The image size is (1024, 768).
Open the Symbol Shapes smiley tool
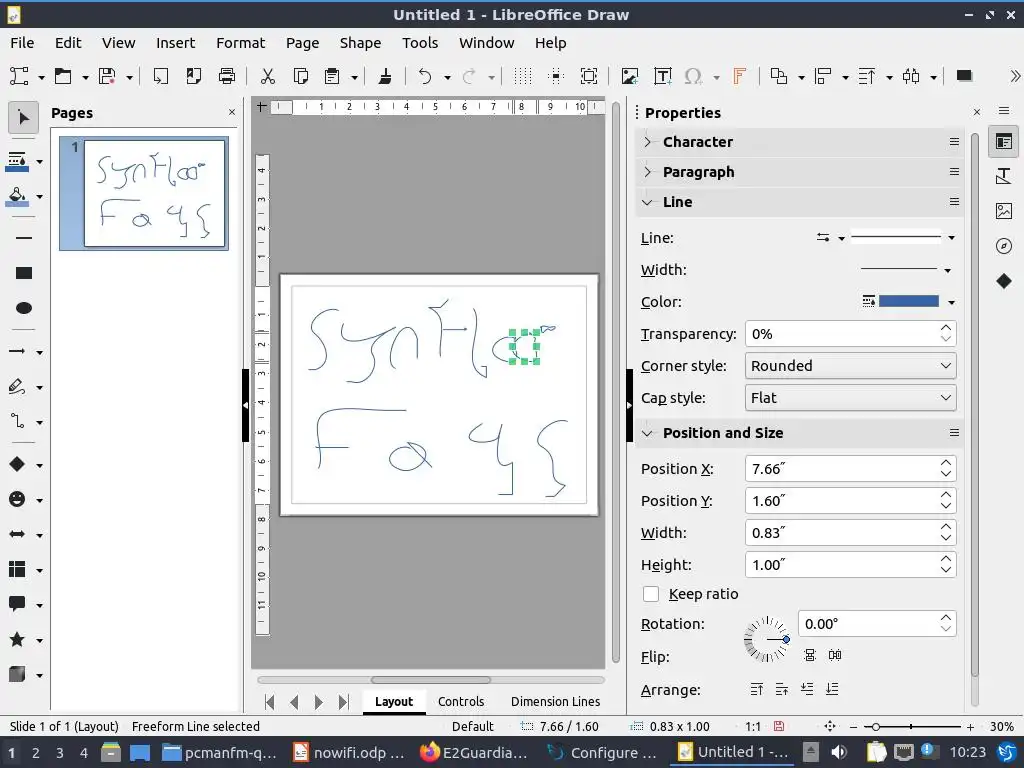(x=18, y=500)
